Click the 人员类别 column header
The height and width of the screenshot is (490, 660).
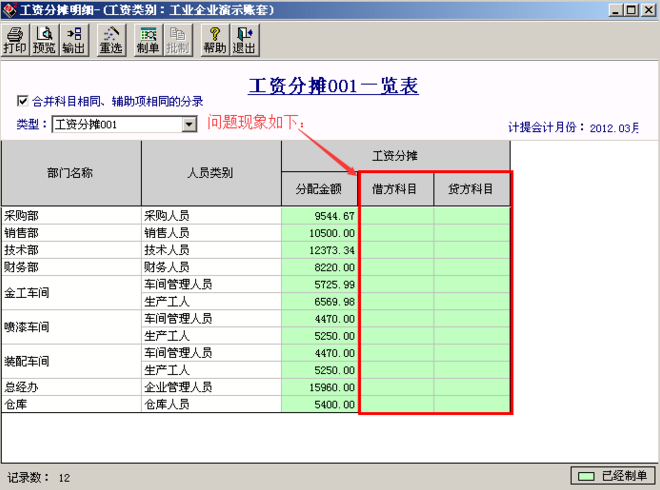210,173
